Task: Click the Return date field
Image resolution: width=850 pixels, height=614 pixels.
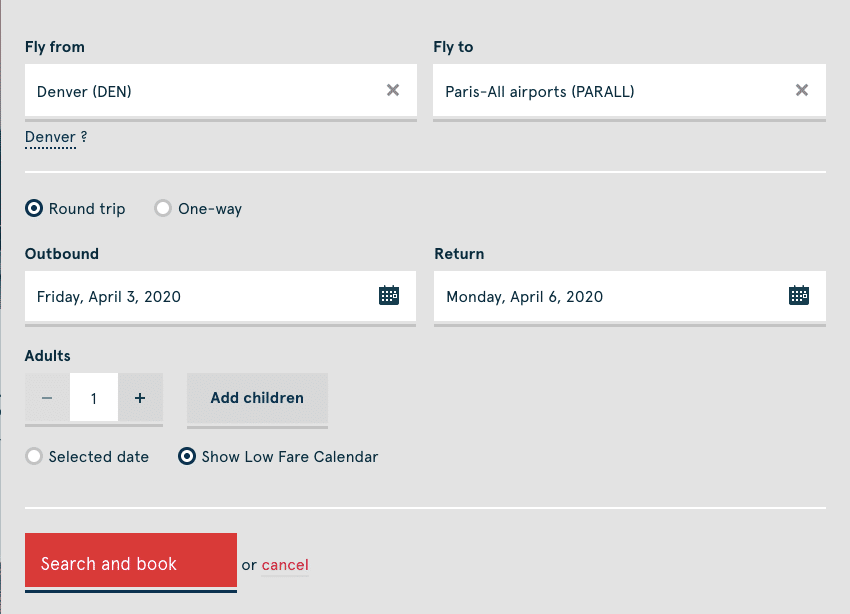Action: (600, 296)
